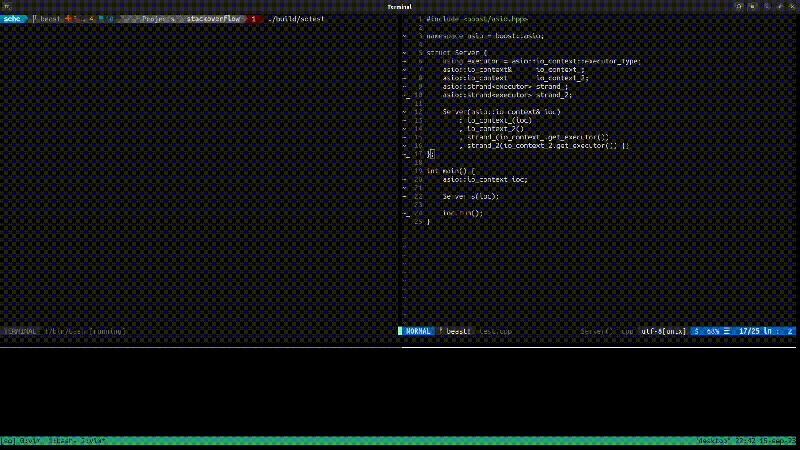Click the red exit-status '1' prompt segment

[x=253, y=19]
